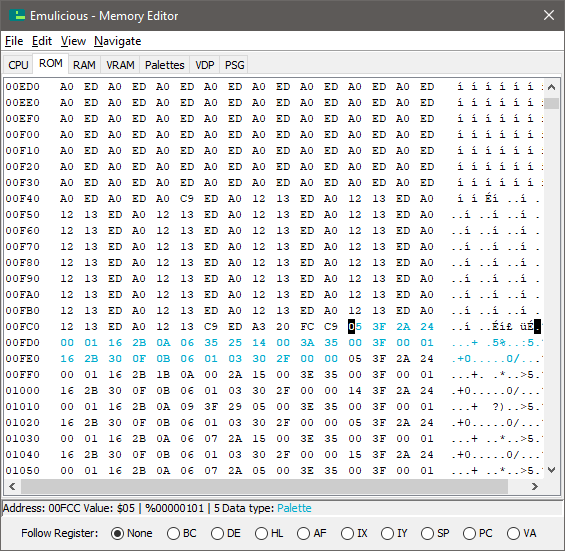Image resolution: width=565 pixels, height=551 pixels.
Task: Select the highlighted byte 05 at 00FCC
Action: [355, 326]
